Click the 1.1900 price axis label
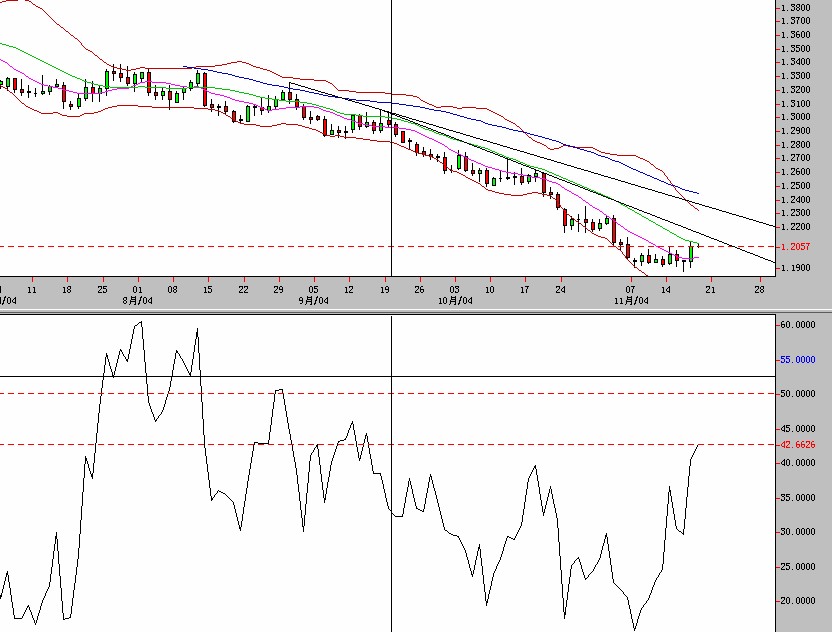 tap(795, 267)
